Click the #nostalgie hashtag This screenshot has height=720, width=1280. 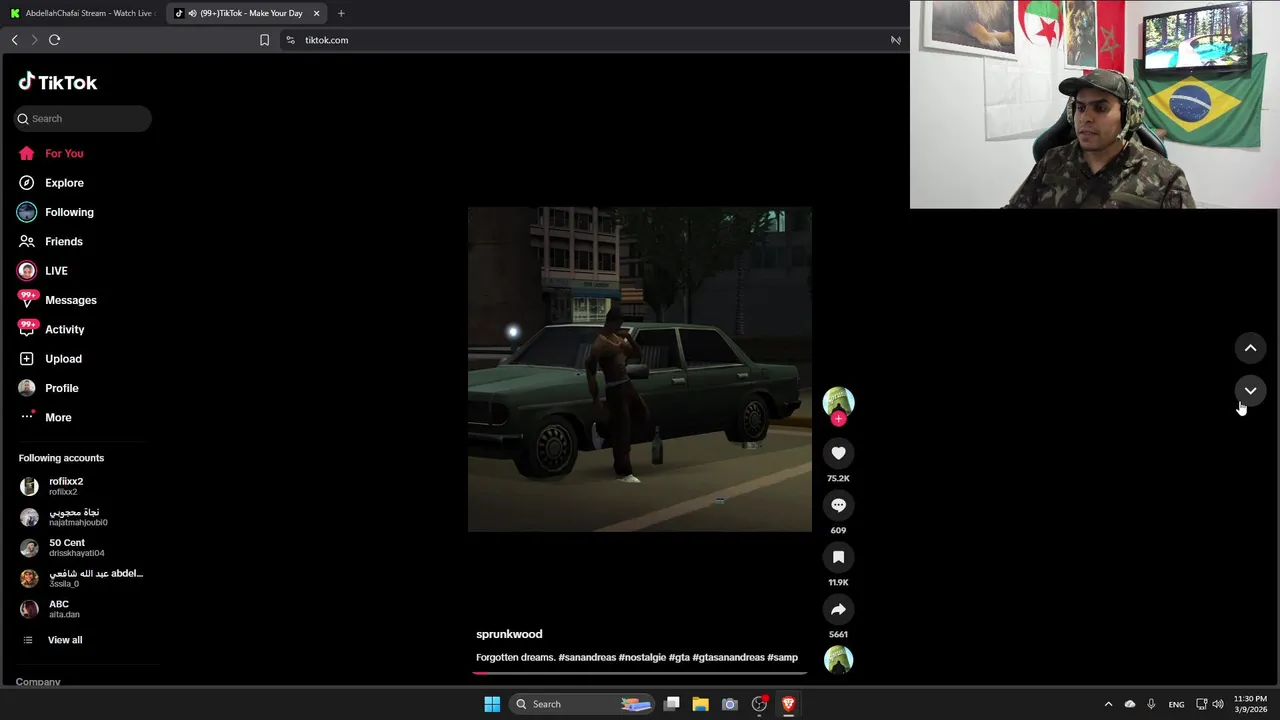click(642, 657)
